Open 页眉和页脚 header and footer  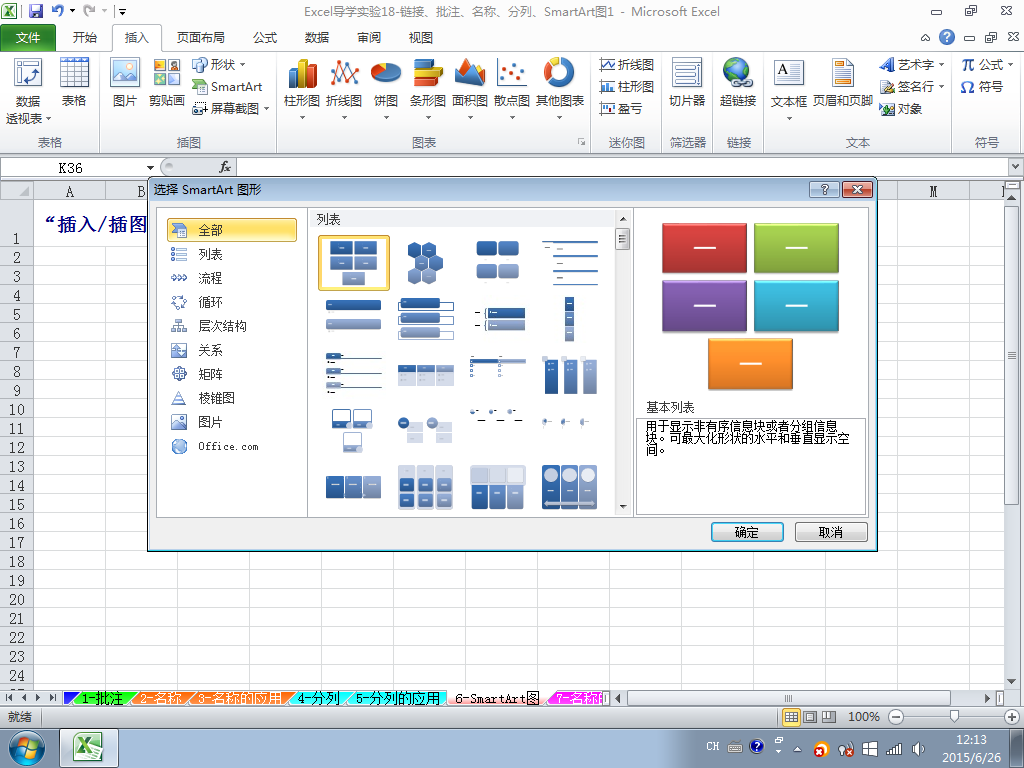click(842, 82)
